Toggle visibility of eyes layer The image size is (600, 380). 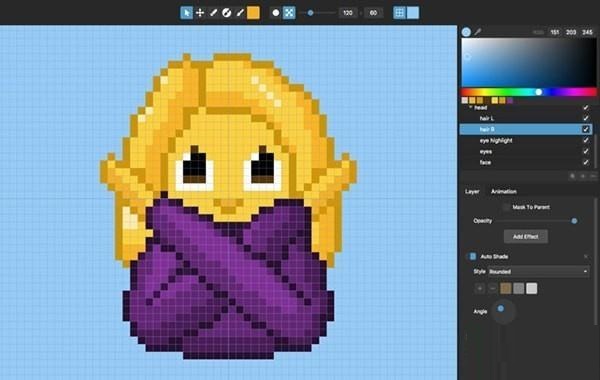coord(586,152)
